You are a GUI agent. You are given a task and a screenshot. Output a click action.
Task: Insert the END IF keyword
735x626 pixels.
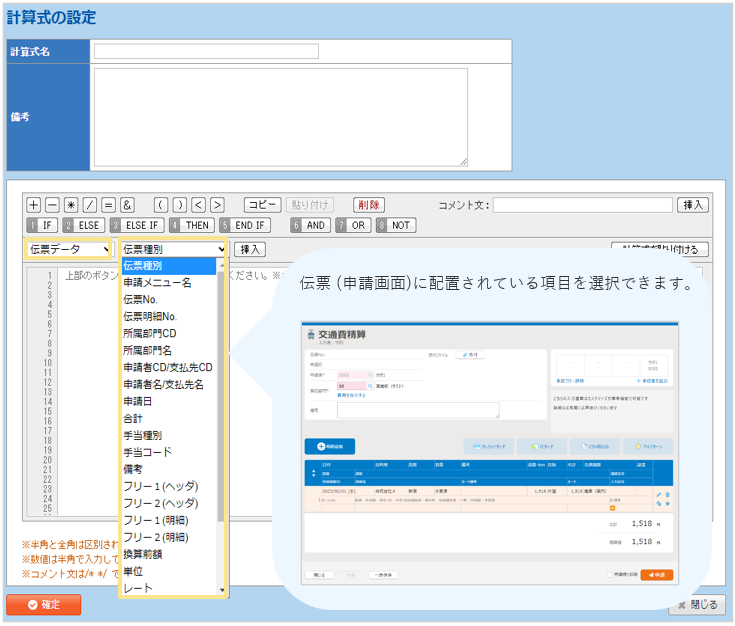click(x=244, y=226)
